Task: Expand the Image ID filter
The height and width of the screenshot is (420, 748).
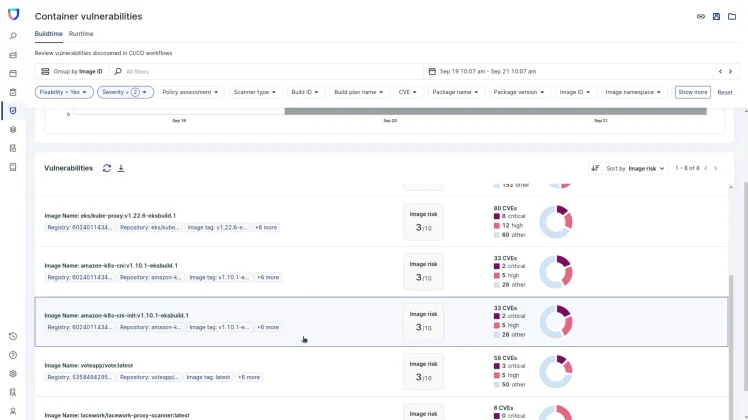Action: [x=575, y=92]
